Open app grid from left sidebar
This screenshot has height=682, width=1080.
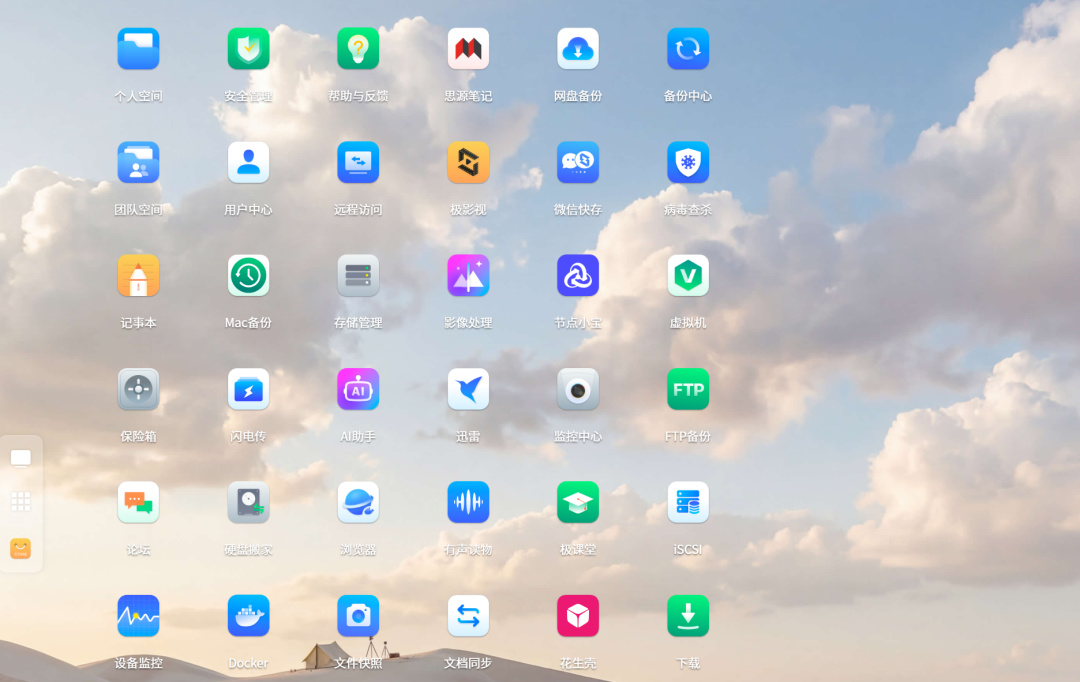click(x=21, y=502)
